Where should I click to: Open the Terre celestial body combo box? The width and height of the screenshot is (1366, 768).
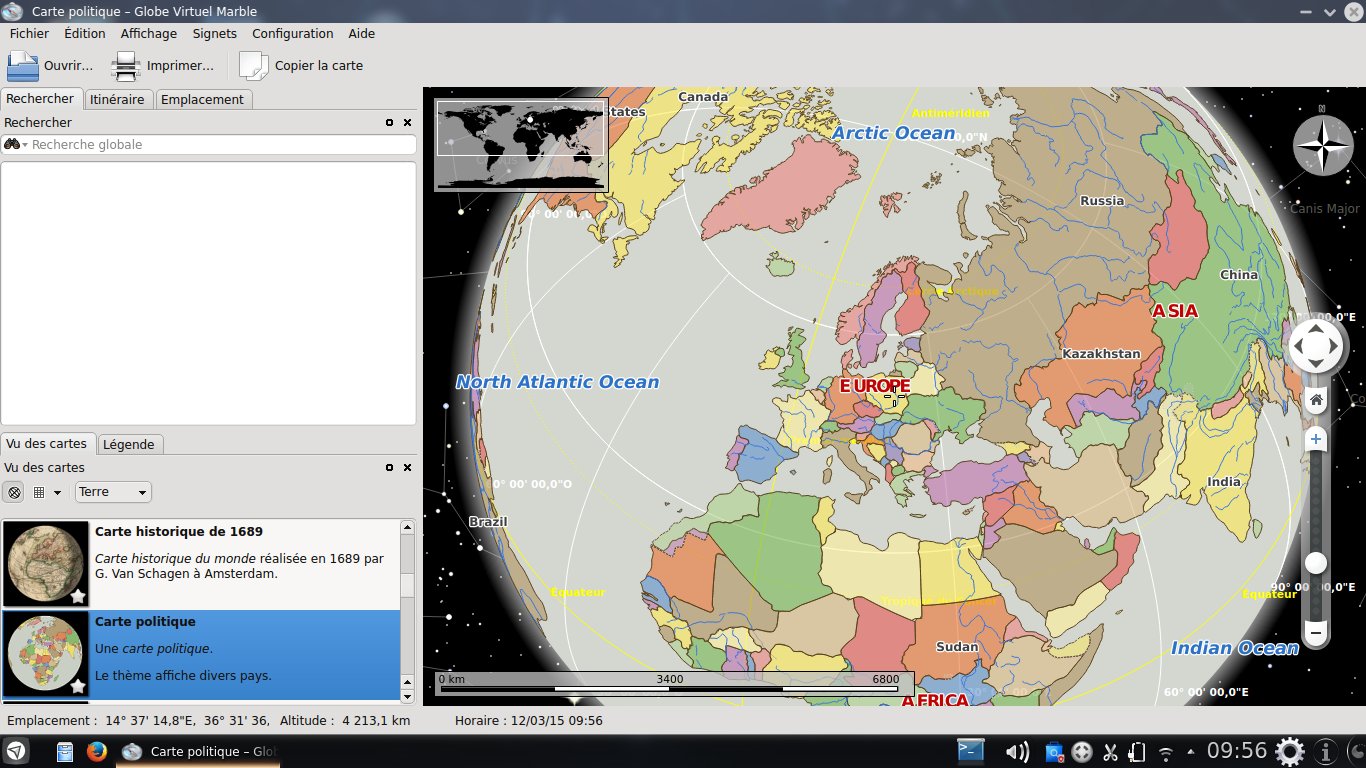point(113,492)
